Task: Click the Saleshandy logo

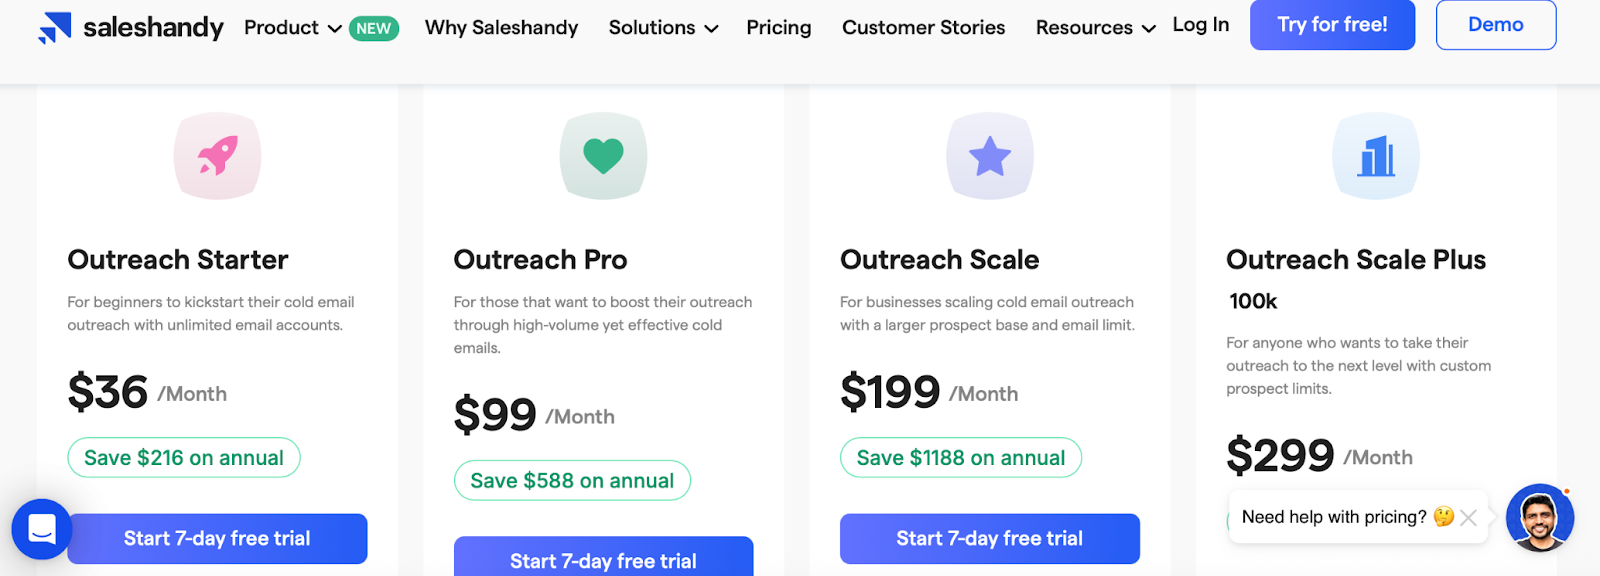Action: tap(128, 27)
